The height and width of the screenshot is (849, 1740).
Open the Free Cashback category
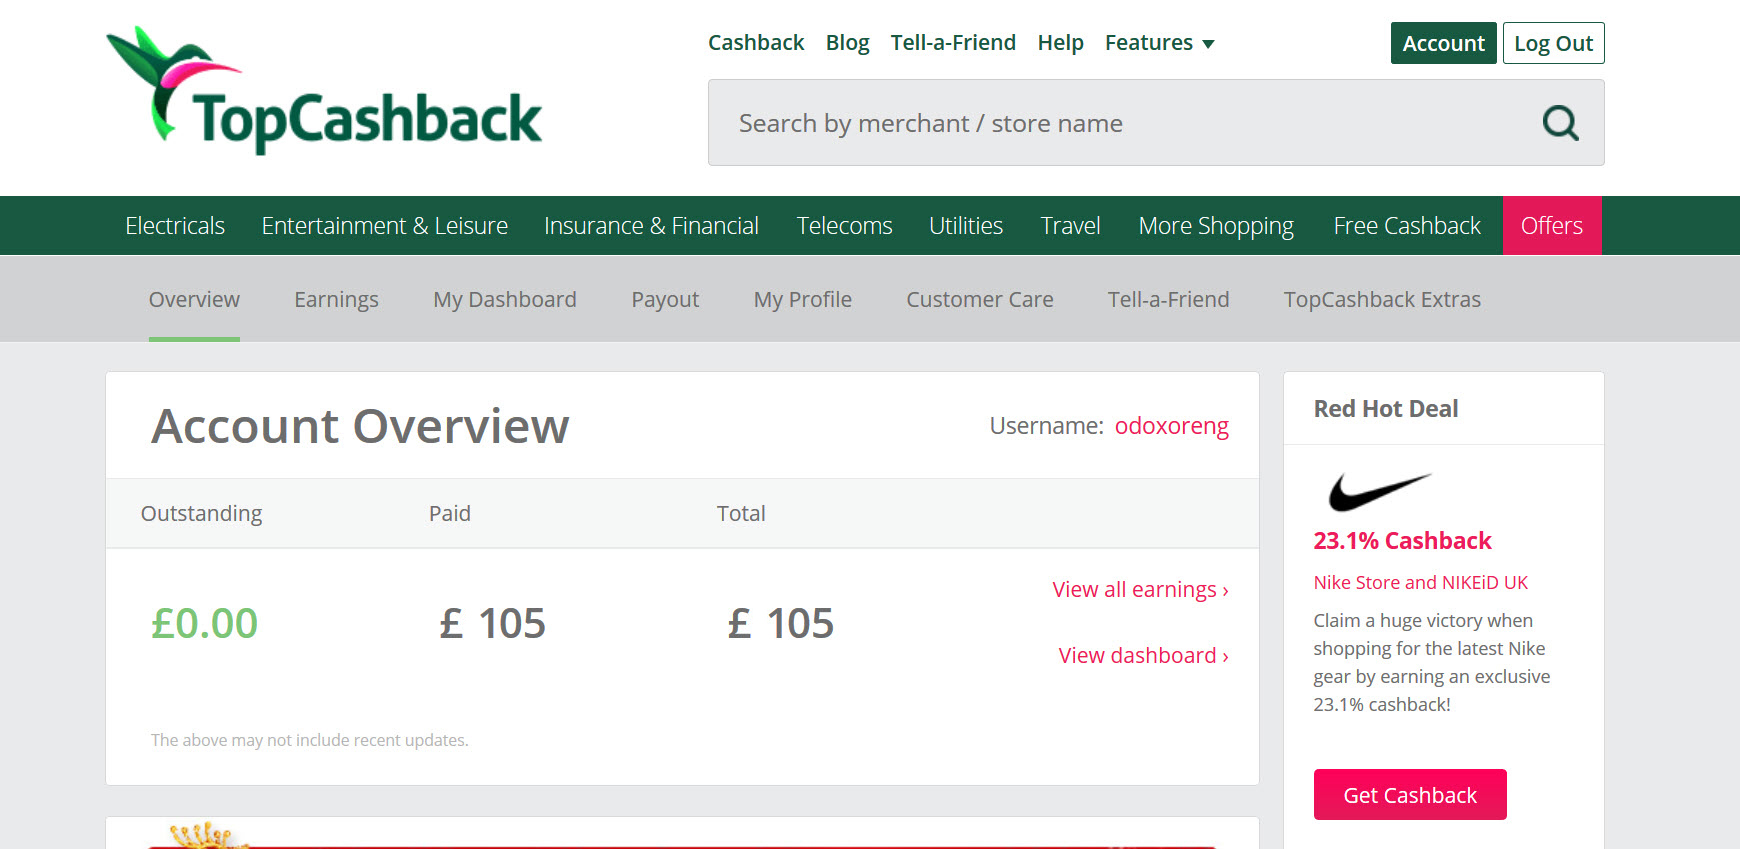[x=1407, y=226]
